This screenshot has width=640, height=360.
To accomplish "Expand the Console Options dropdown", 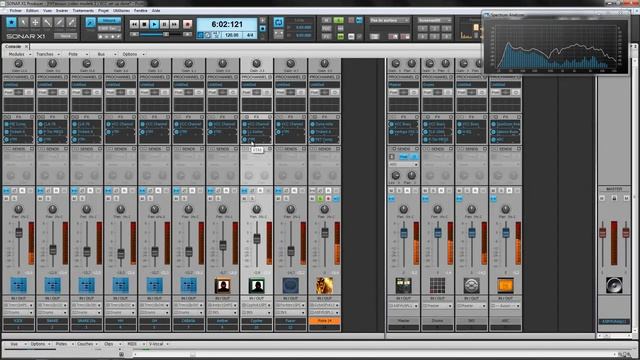I will pos(133,54).
